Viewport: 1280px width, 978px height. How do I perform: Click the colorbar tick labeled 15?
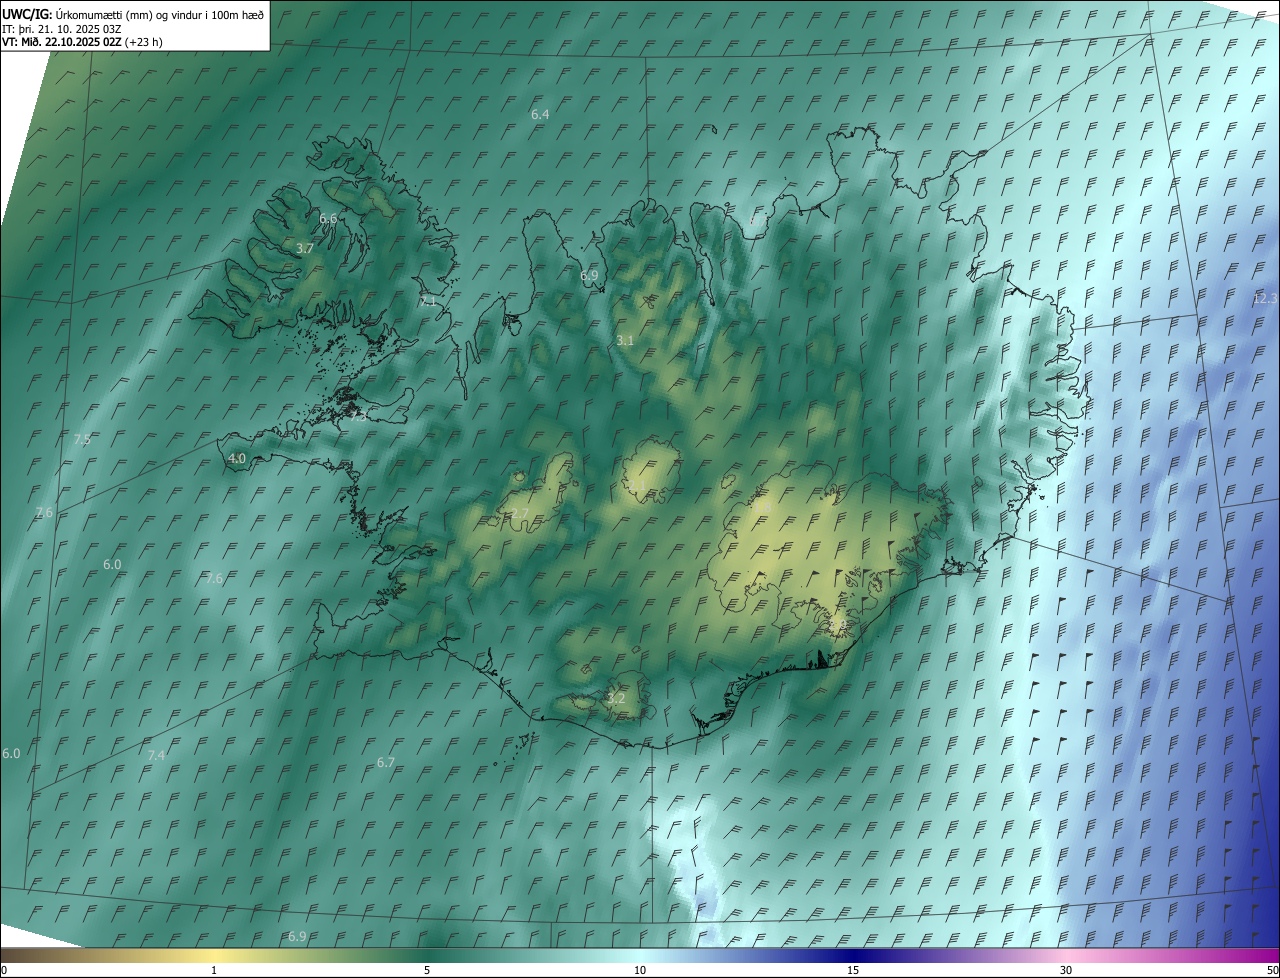click(x=853, y=970)
